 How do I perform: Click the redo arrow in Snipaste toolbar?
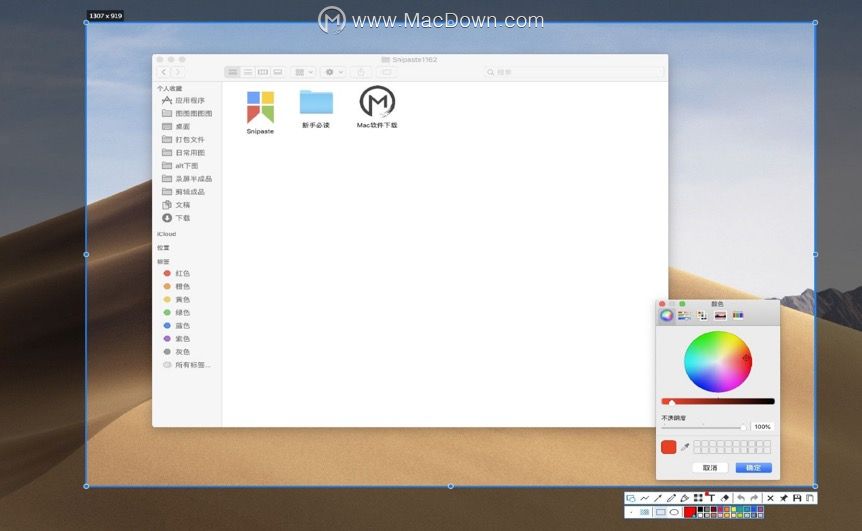pyautogui.click(x=754, y=498)
